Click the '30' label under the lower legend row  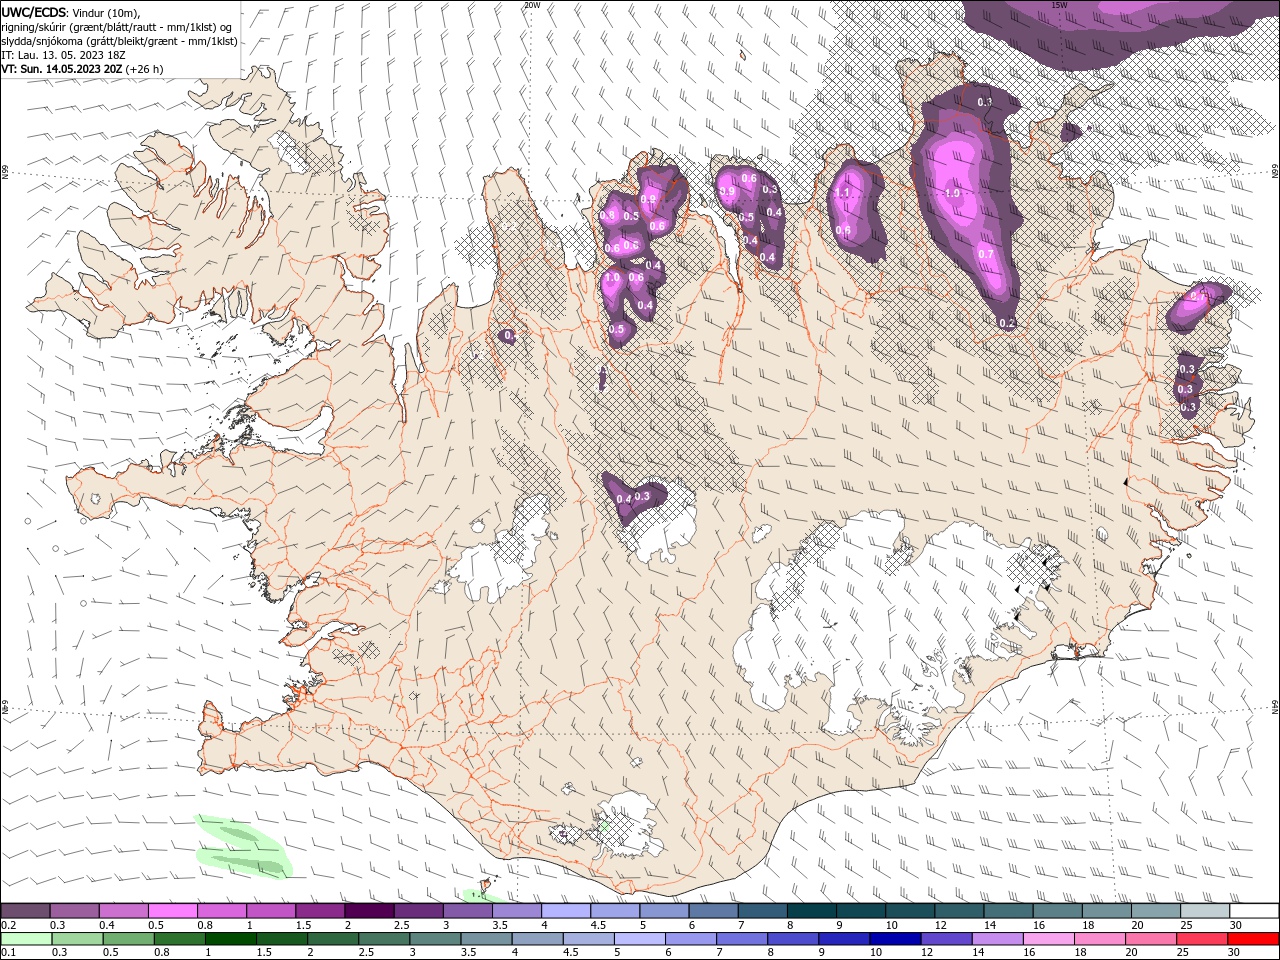(1233, 953)
